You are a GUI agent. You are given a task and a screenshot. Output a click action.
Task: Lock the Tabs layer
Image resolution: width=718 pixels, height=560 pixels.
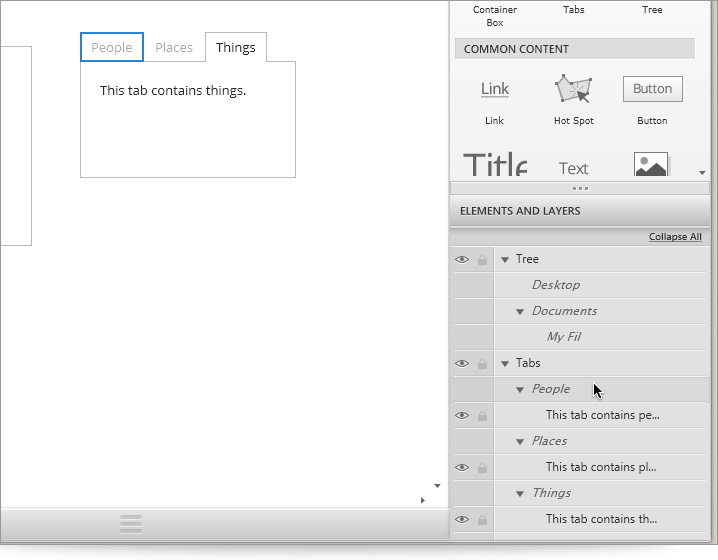(x=482, y=364)
